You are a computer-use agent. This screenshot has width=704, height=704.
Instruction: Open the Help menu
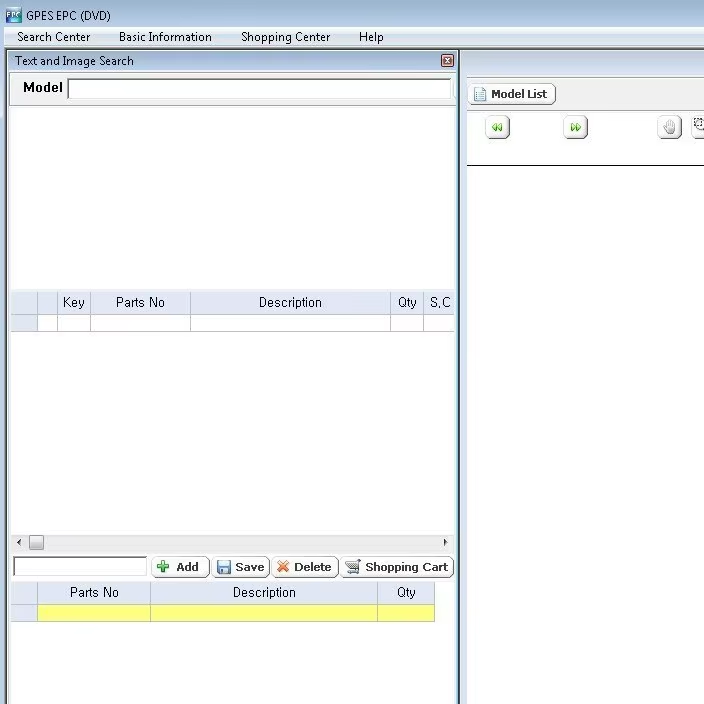click(371, 37)
